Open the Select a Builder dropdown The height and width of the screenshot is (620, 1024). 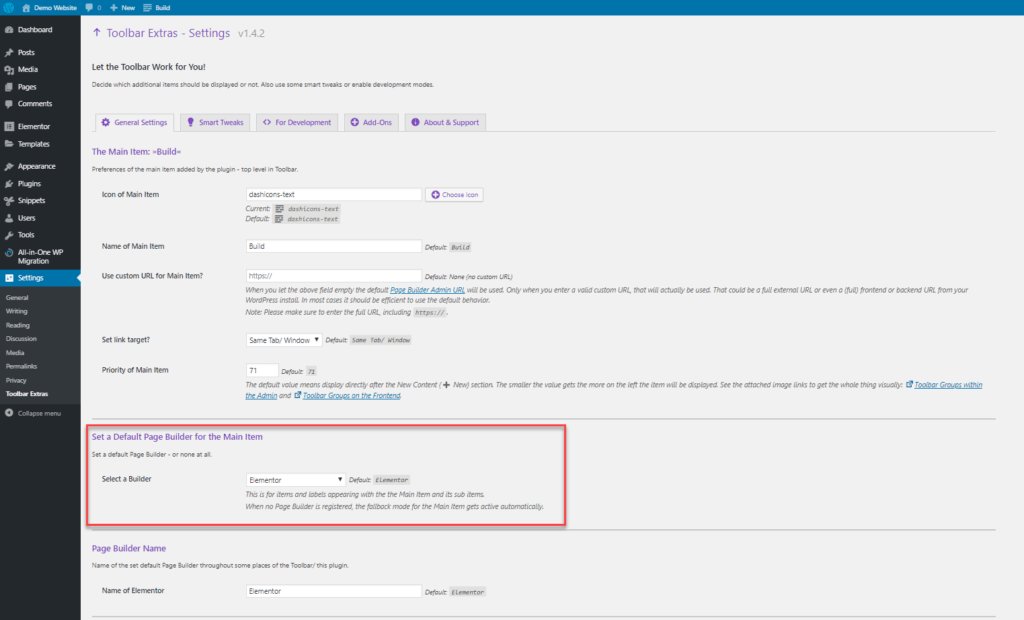(295, 480)
